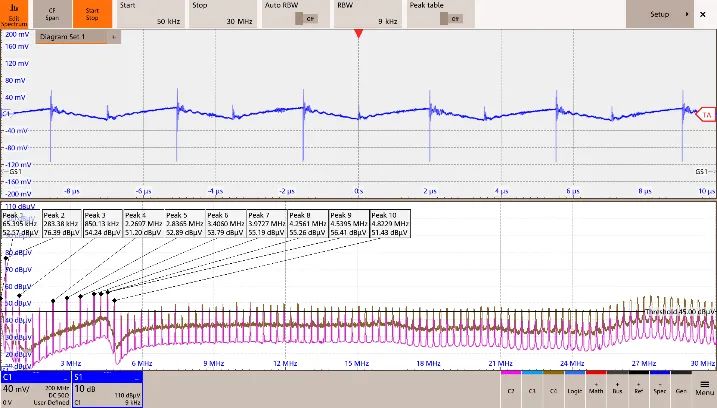Click the red trigger position marker
The width and height of the screenshot is (717, 408).
(x=358, y=34)
